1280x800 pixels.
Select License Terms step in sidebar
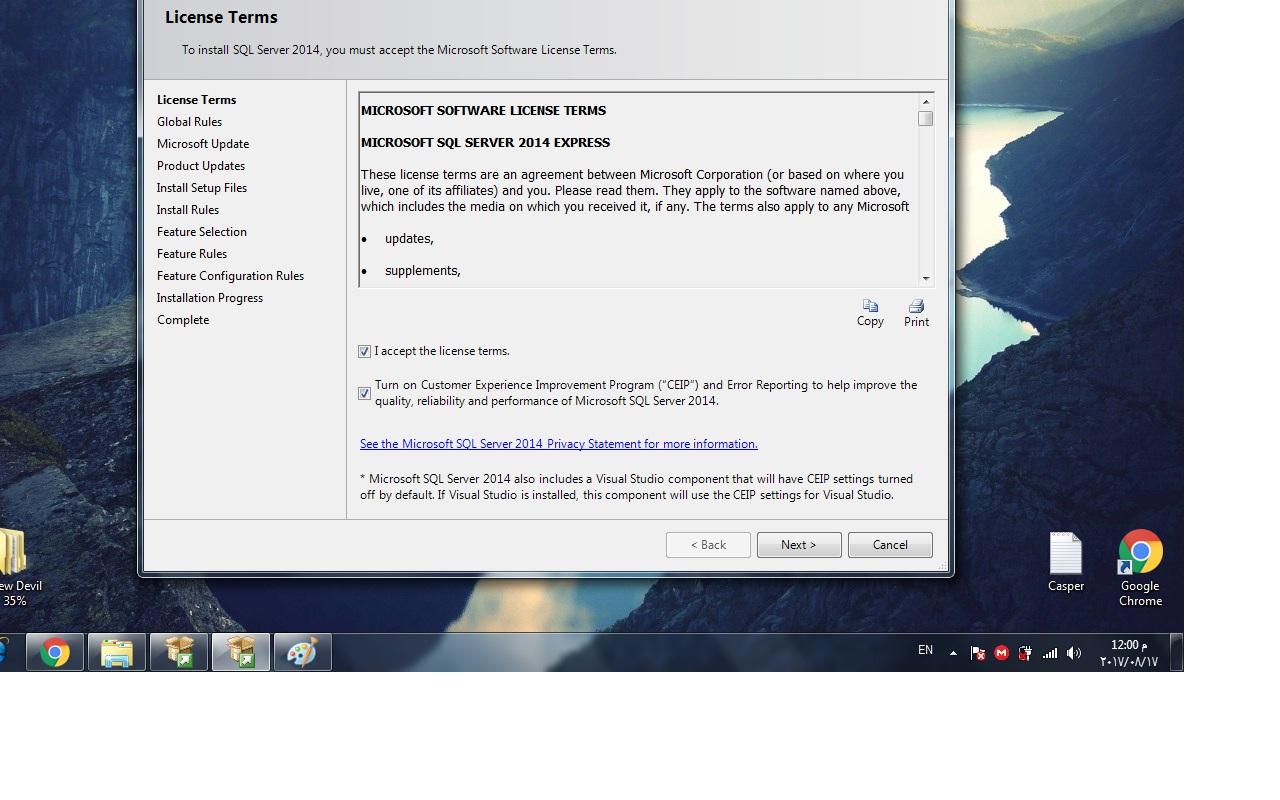197,100
